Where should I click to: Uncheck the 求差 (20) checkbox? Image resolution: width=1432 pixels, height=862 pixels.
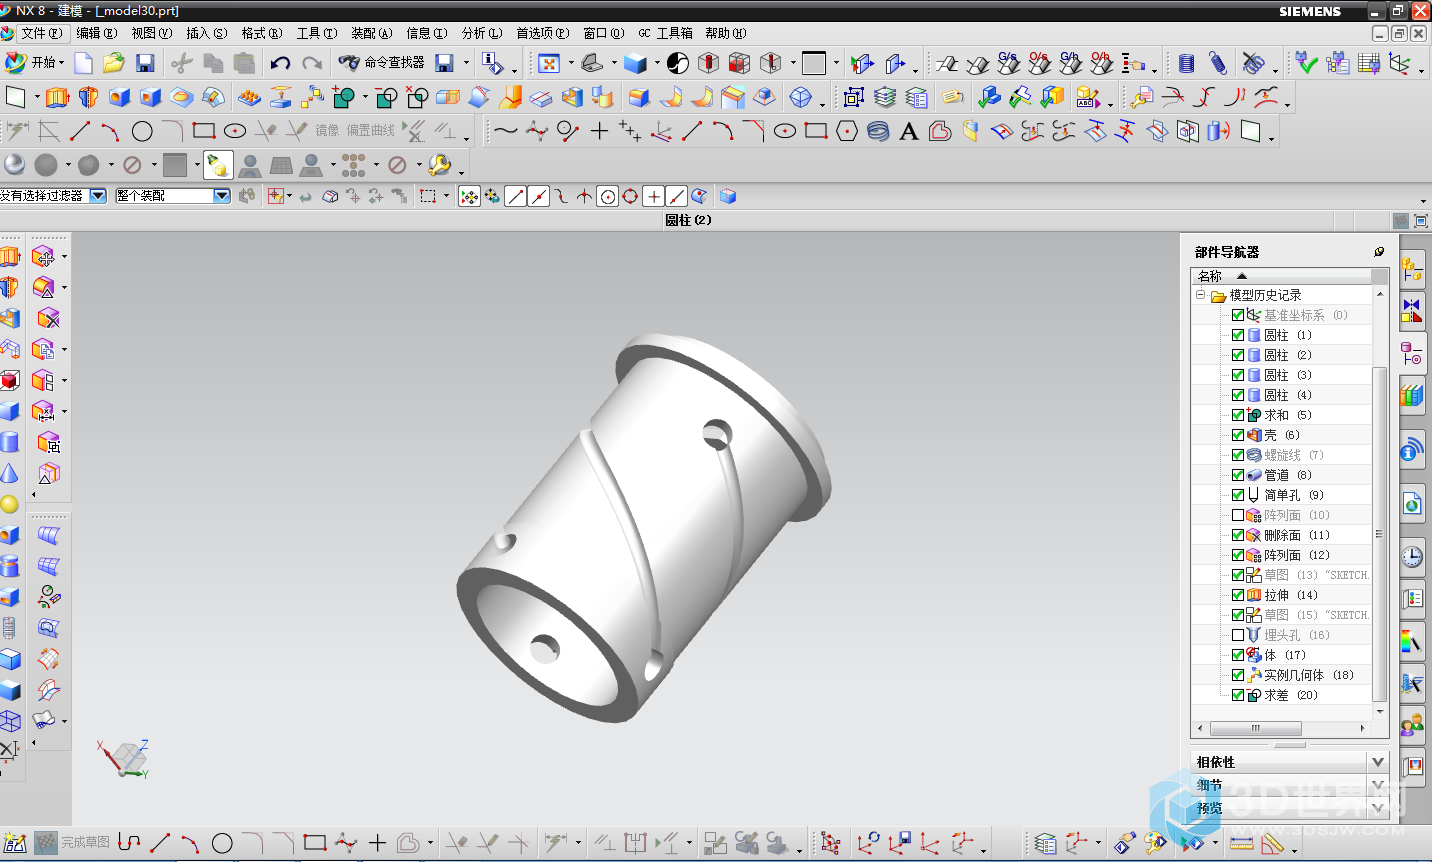1238,695
